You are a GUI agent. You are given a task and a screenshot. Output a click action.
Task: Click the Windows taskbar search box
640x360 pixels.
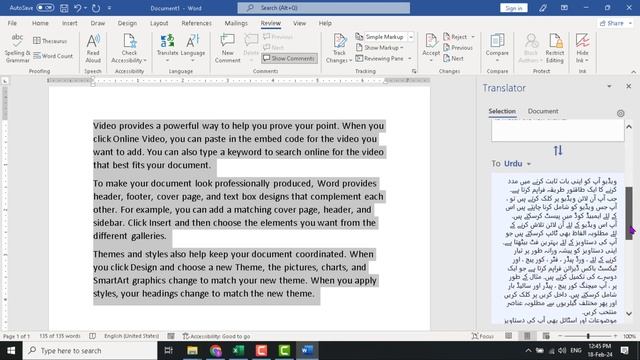tap(90, 351)
